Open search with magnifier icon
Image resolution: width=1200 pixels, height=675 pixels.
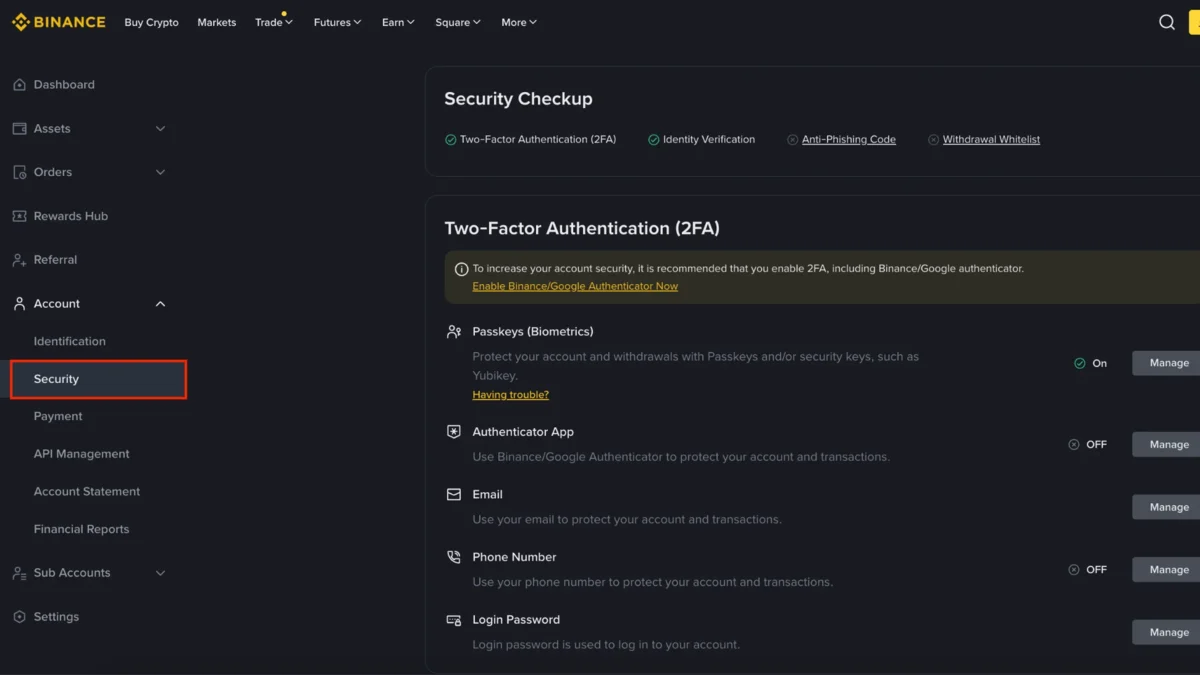click(1166, 22)
